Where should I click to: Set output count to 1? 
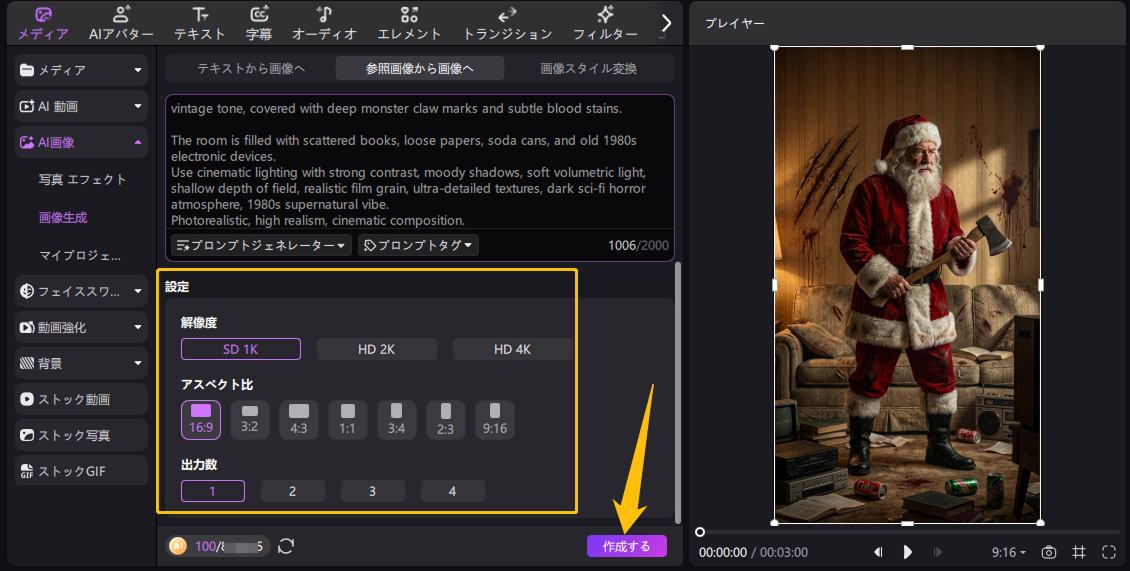point(213,491)
